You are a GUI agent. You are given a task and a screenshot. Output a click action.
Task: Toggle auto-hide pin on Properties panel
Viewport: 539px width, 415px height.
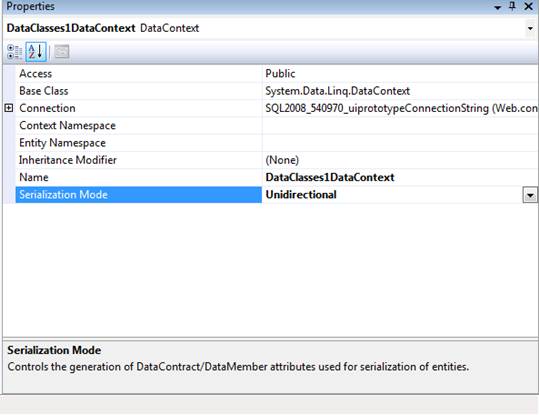513,6
